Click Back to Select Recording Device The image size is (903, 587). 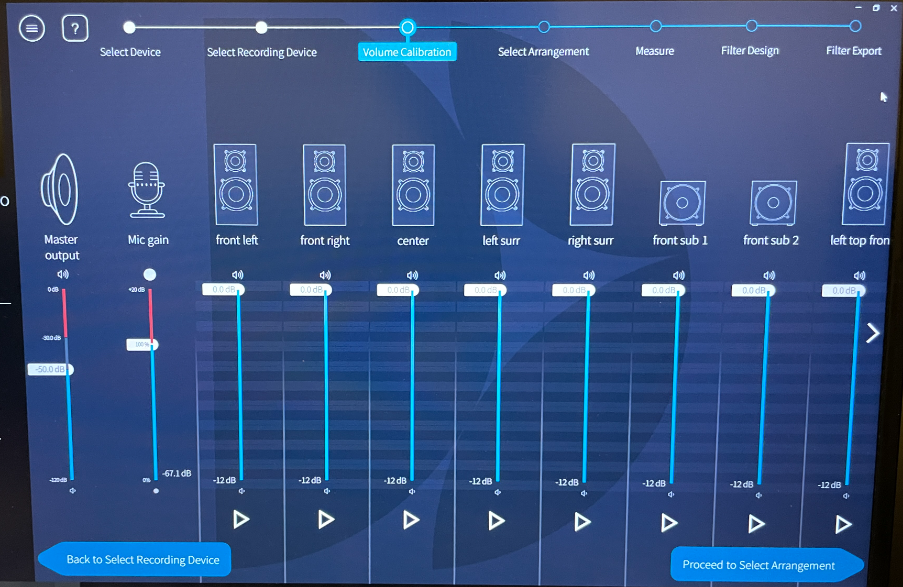pyautogui.click(x=135, y=559)
